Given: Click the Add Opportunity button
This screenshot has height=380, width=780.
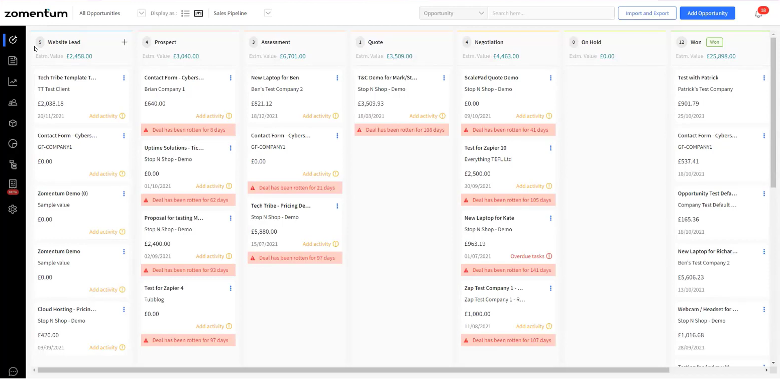Looking at the screenshot, I should pyautogui.click(x=707, y=13).
